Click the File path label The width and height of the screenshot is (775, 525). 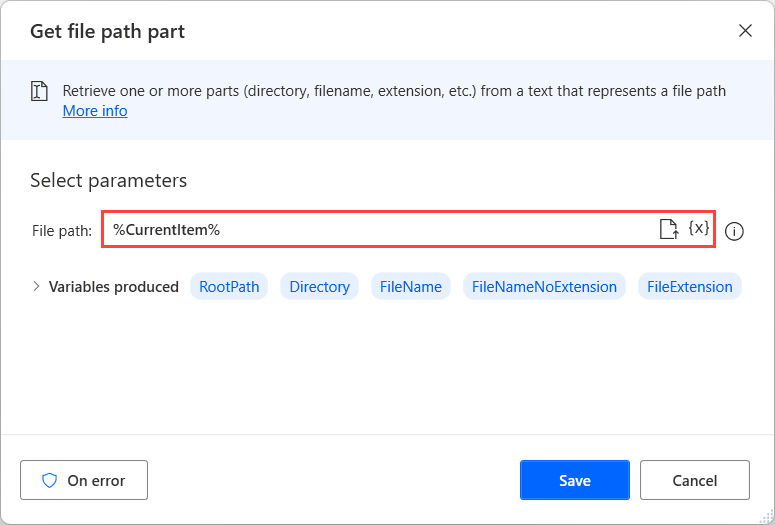[x=62, y=231]
